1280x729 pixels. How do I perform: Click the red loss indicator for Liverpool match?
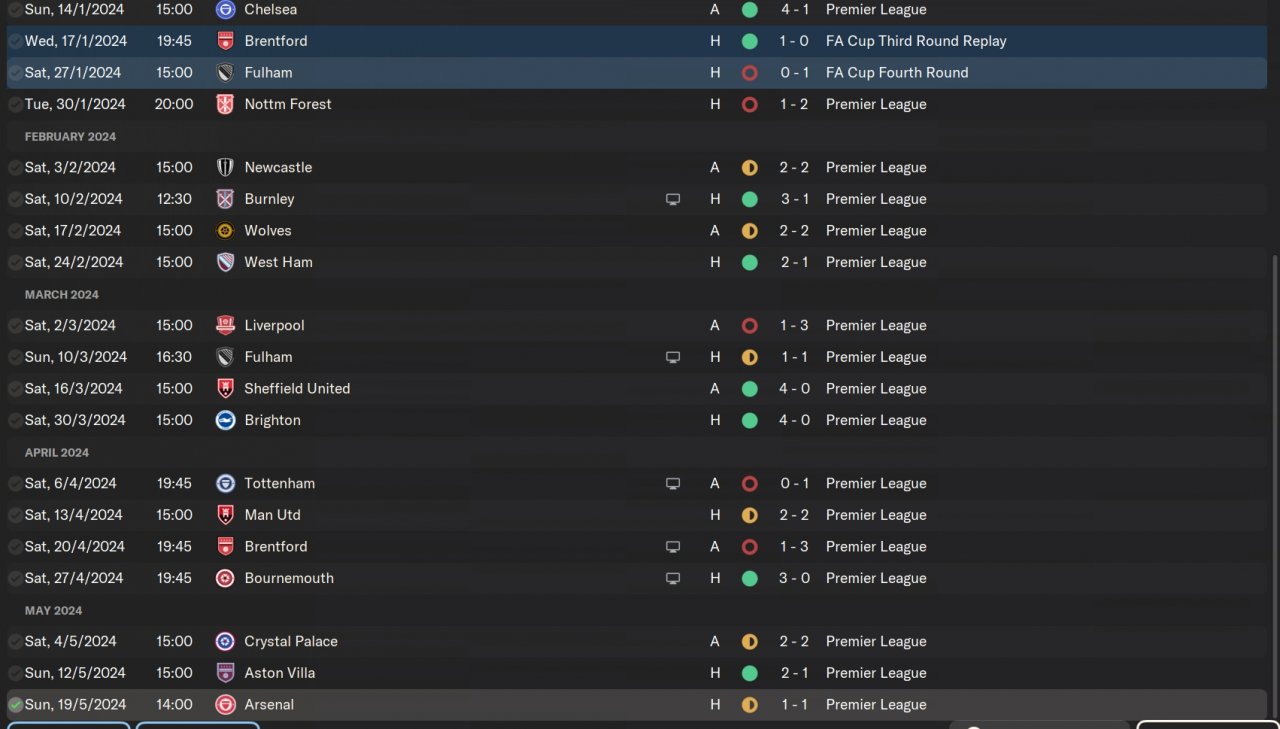749,325
